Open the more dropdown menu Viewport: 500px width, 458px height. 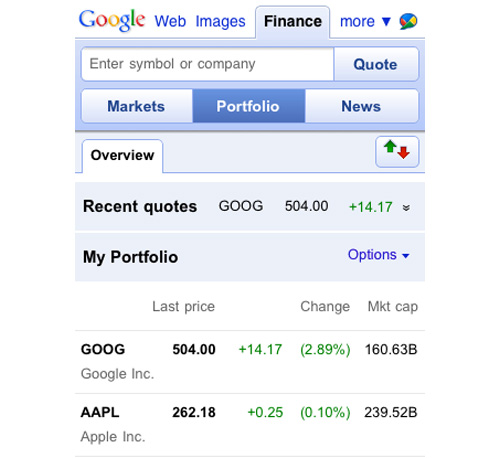click(365, 22)
